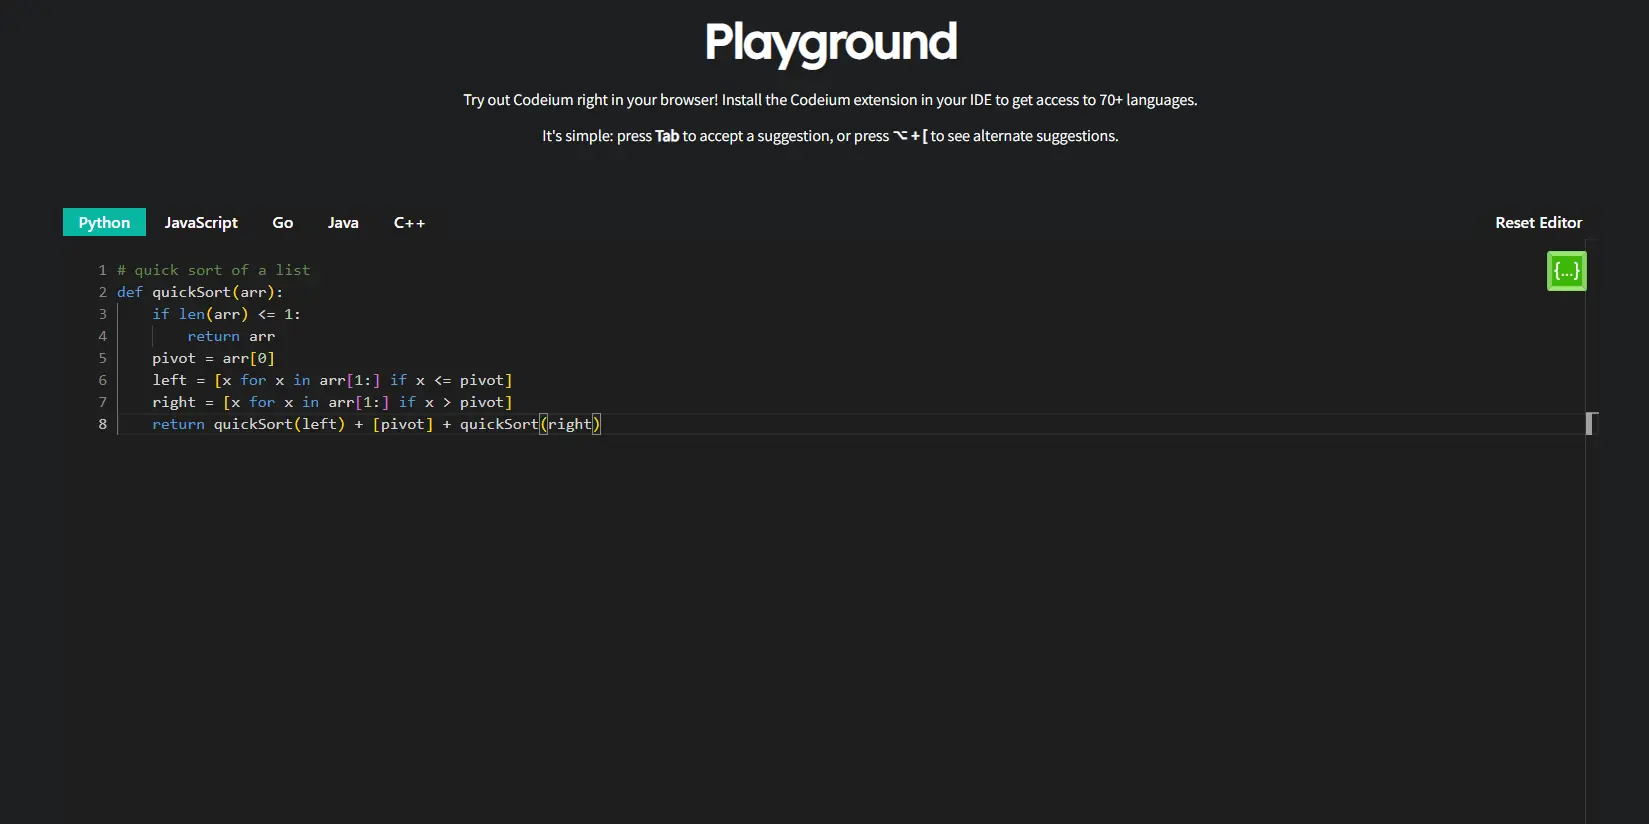Click the Playground heading
Viewport: 1649px width, 824px height.
pyautogui.click(x=830, y=42)
